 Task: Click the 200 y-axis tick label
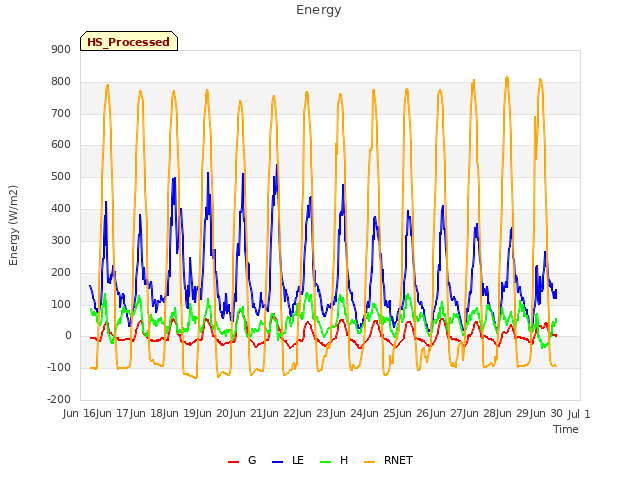pos(61,272)
